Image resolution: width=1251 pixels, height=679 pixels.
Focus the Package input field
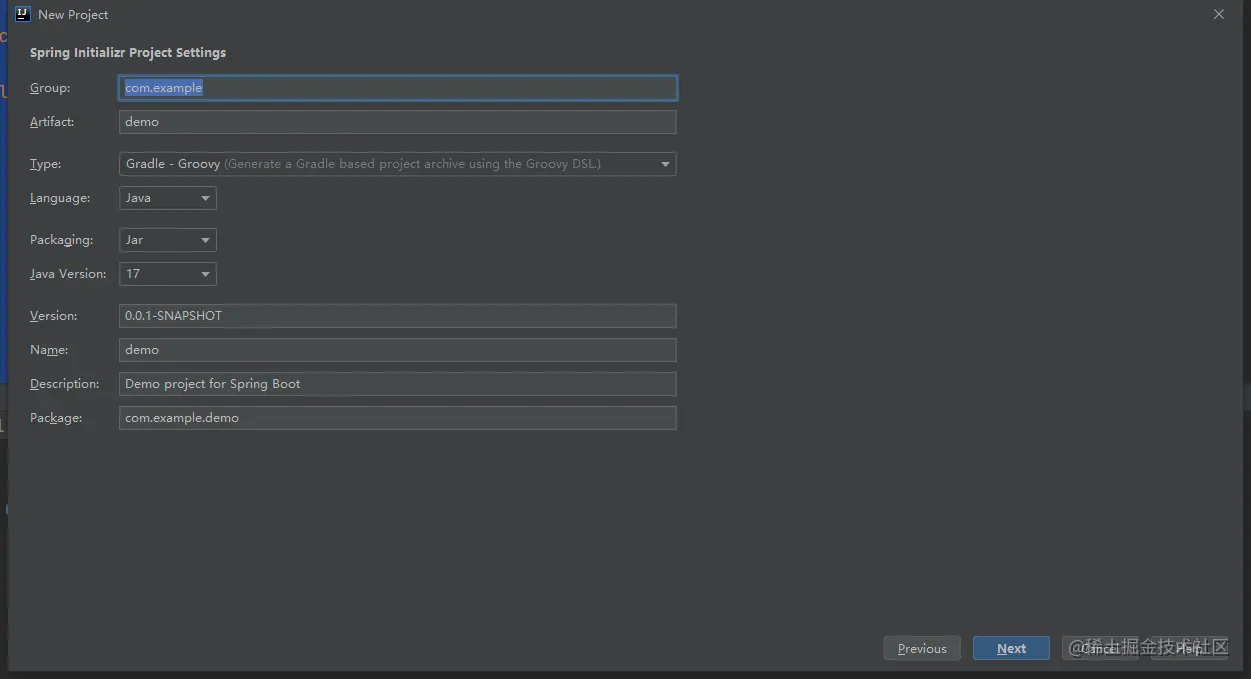[x=398, y=418]
